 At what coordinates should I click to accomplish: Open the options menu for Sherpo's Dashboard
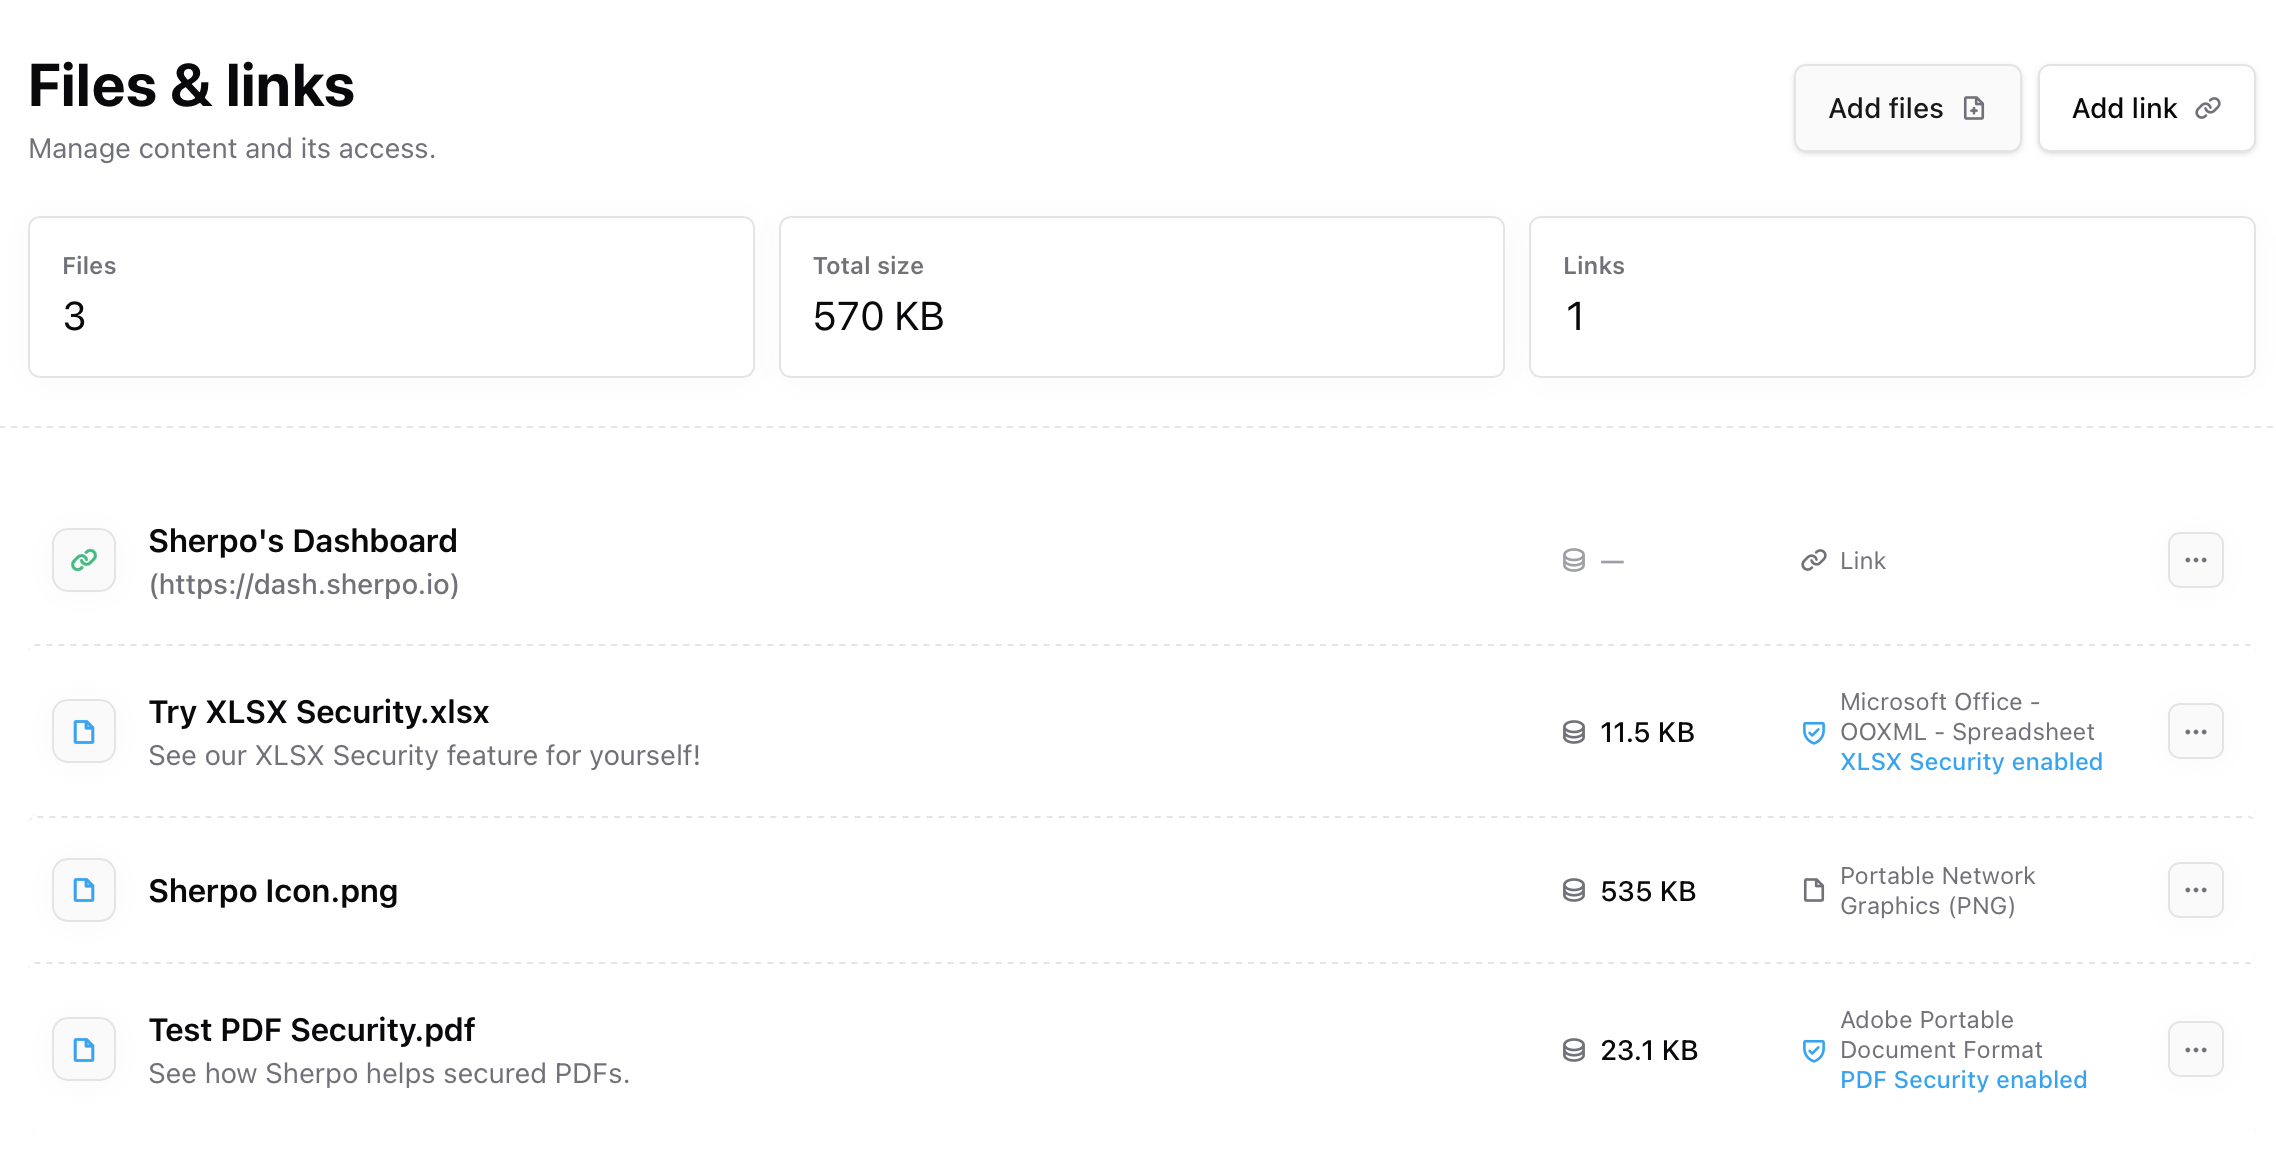coord(2195,560)
